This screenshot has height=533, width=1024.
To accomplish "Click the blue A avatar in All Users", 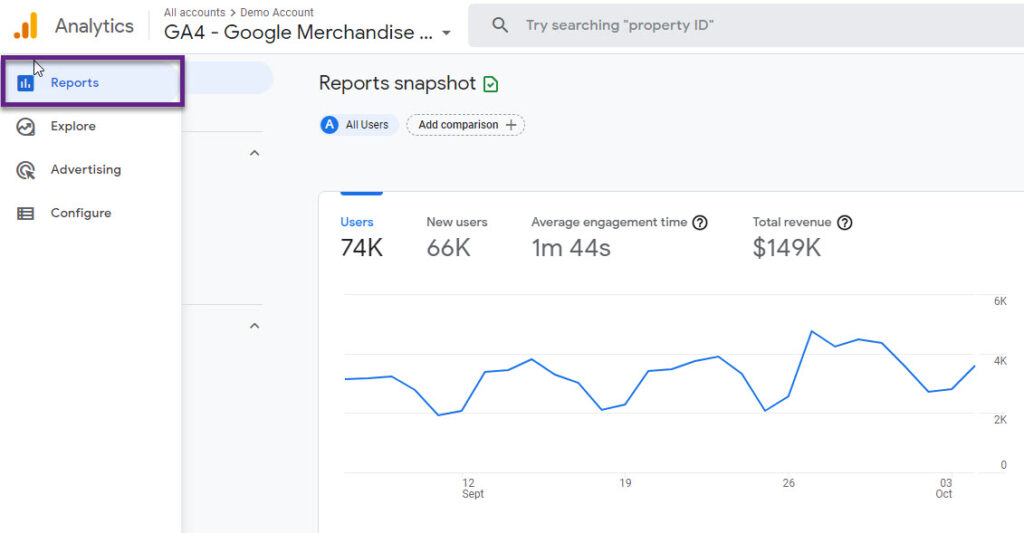I will click(329, 125).
